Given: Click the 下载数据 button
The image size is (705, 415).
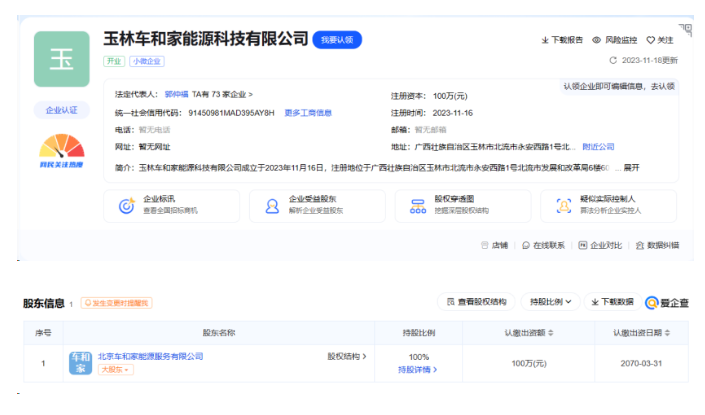Looking at the screenshot, I should pyautogui.click(x=612, y=302).
